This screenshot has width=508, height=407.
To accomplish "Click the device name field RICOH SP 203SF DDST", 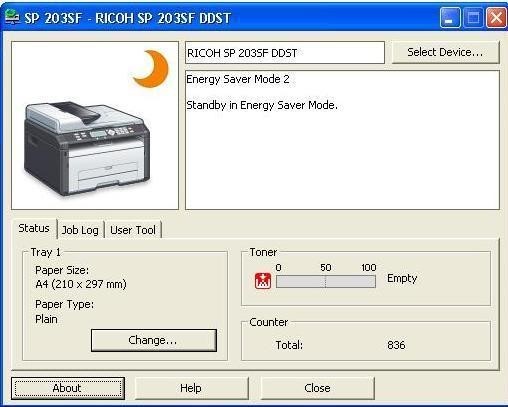I will [x=285, y=53].
